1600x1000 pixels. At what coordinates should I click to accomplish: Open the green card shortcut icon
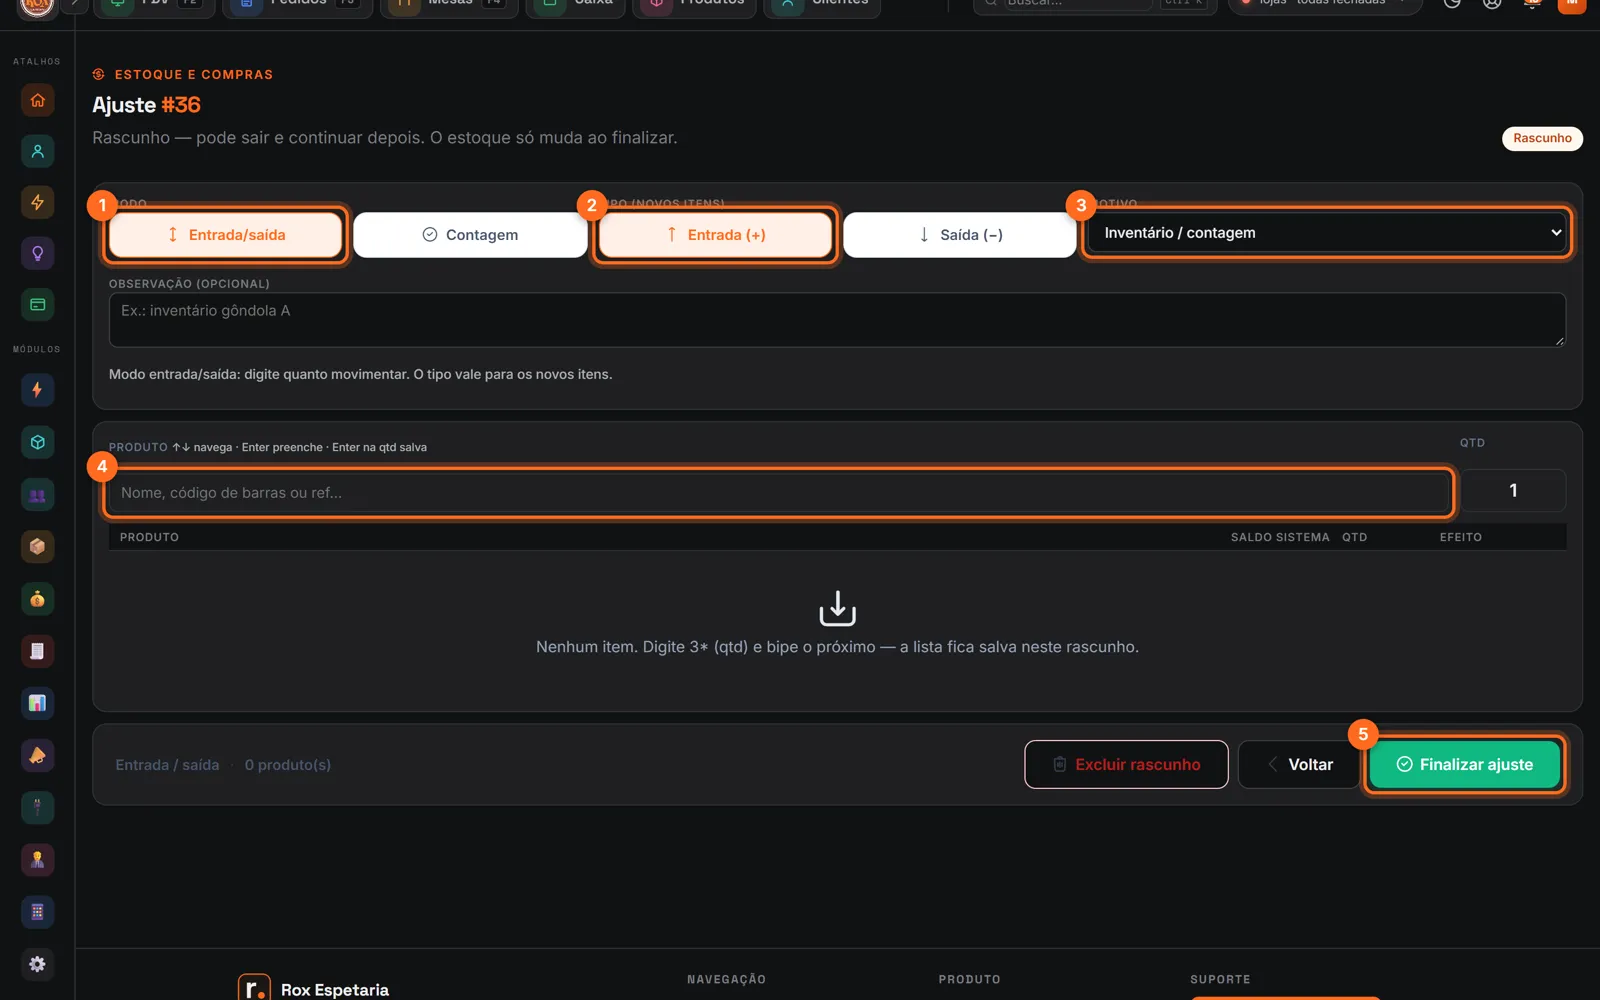click(x=37, y=304)
